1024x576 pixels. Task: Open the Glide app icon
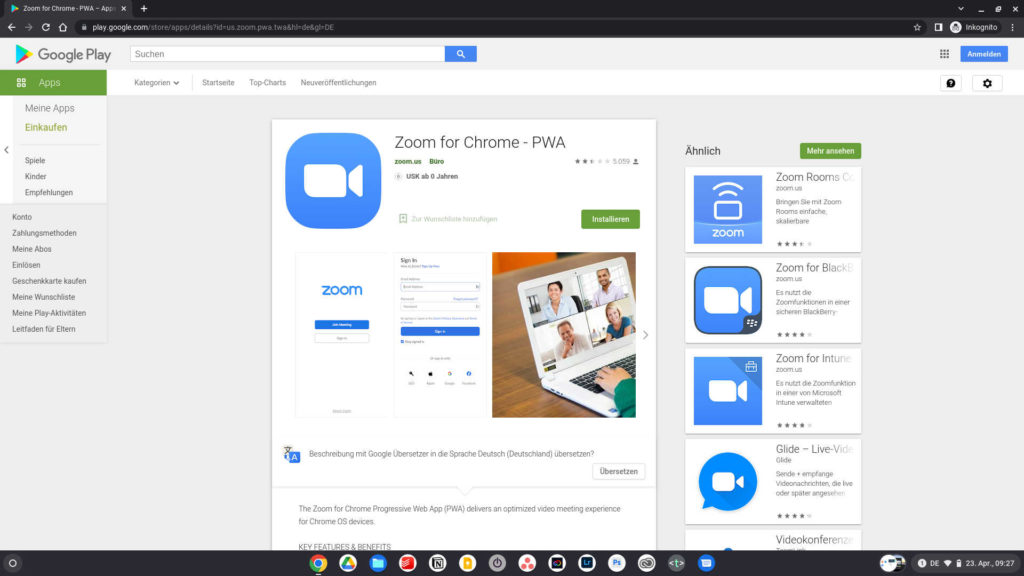point(727,481)
